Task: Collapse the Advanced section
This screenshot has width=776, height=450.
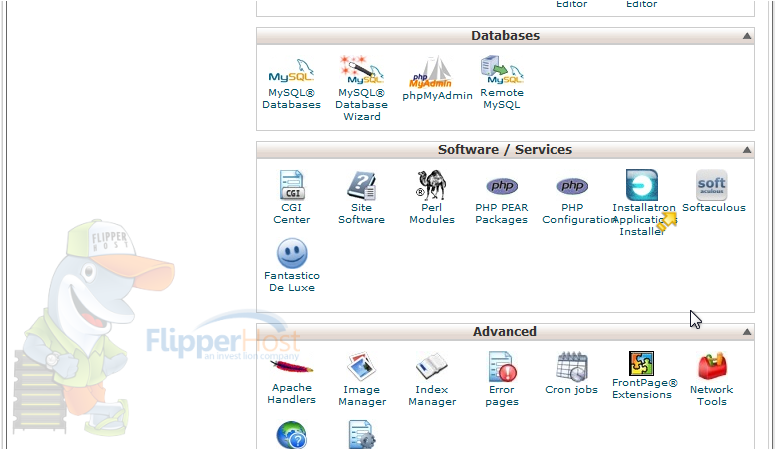Action: point(747,332)
